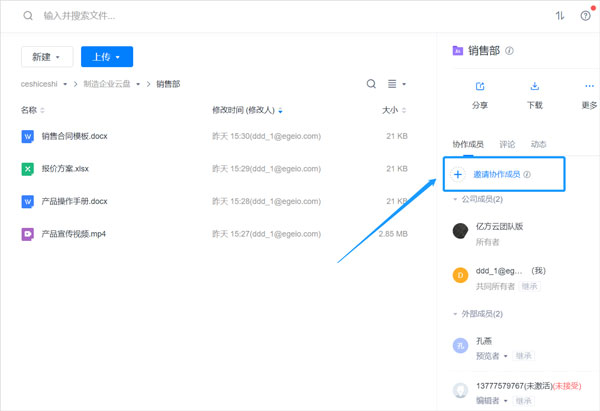
Task: Select member ddd_1@eg... (我)
Action: click(511, 271)
